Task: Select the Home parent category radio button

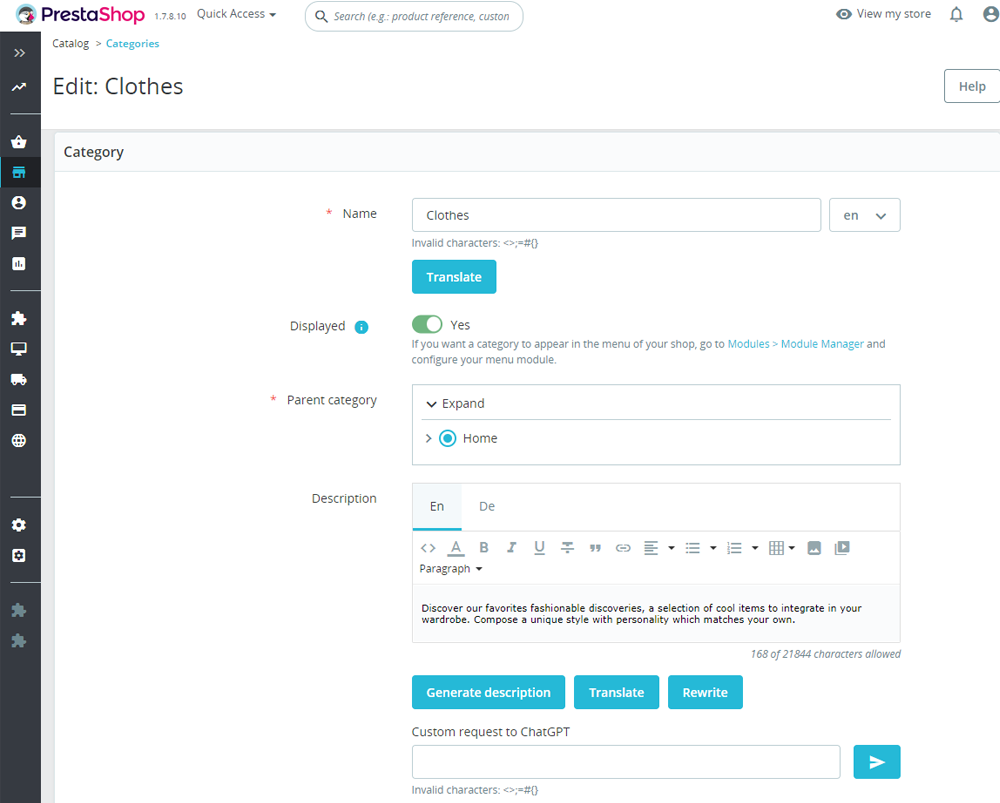Action: tap(447, 438)
